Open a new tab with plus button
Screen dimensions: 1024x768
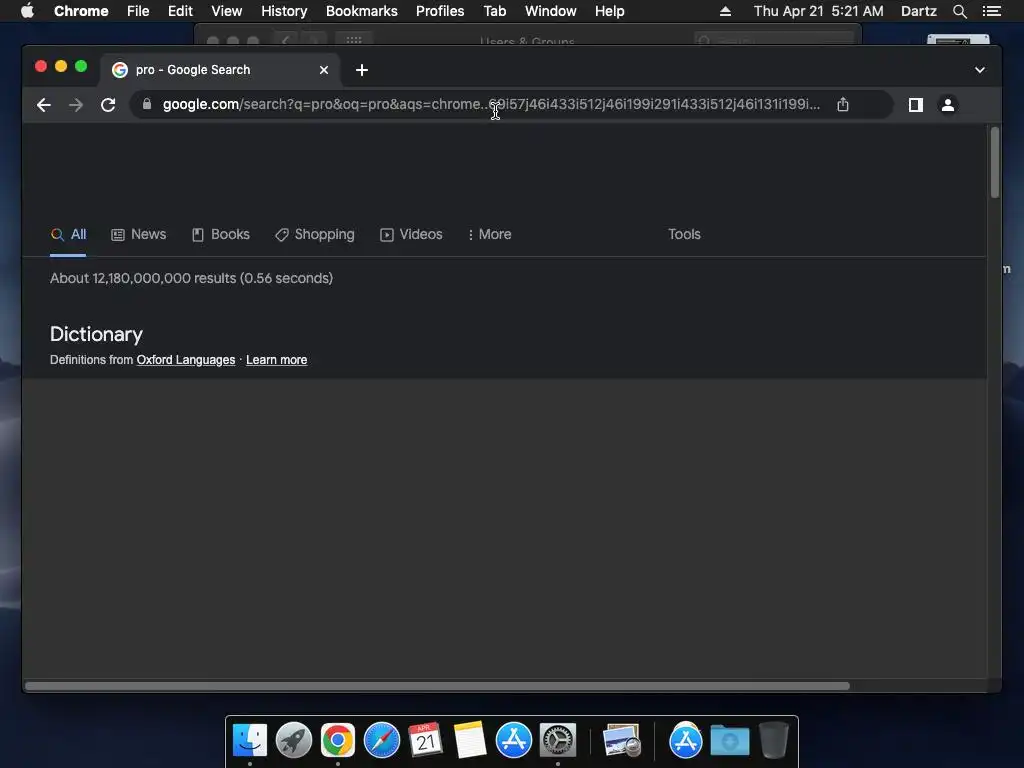(362, 70)
